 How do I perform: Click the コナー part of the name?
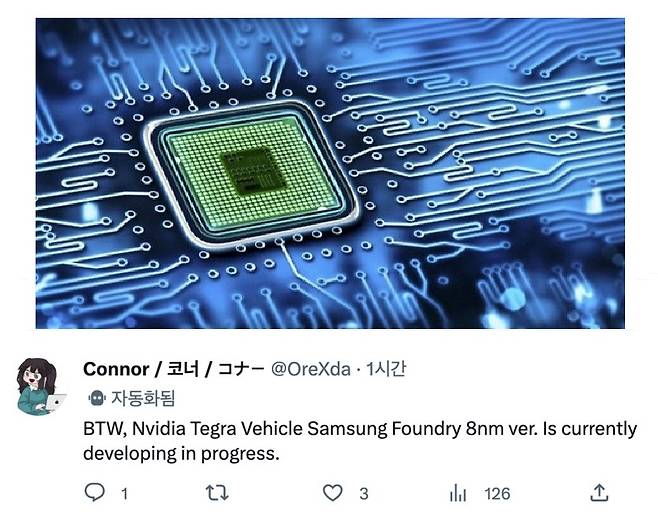241,369
